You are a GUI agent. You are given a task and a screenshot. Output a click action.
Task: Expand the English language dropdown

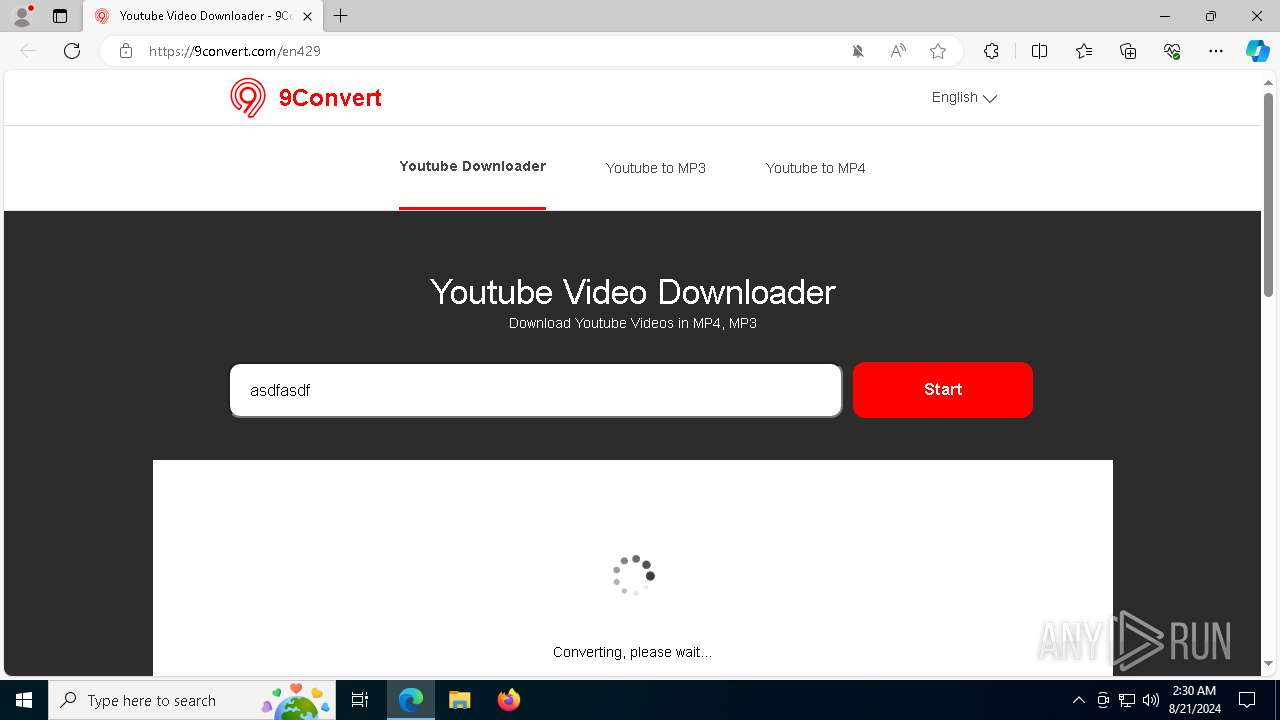click(x=964, y=98)
